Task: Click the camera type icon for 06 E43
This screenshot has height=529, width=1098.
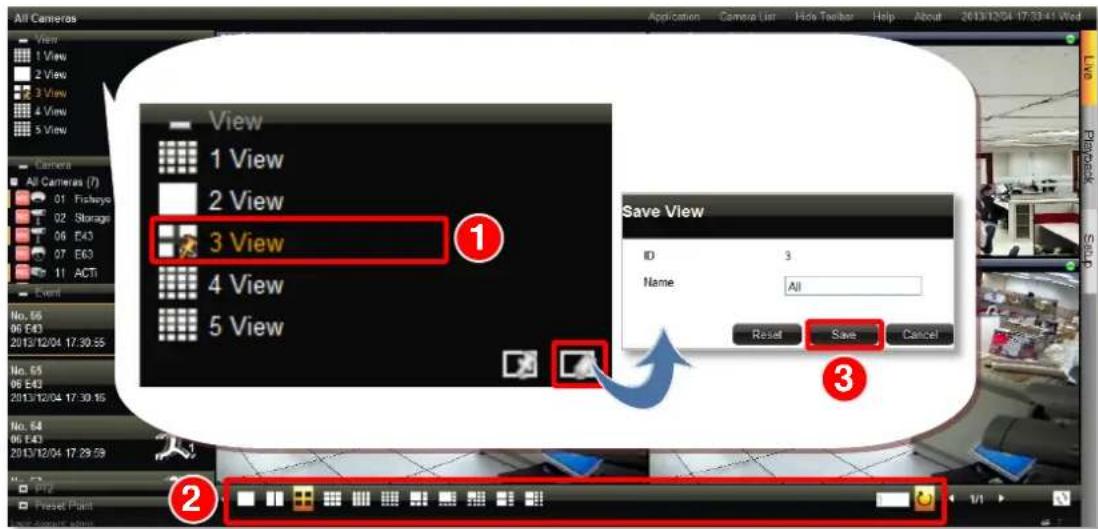Action: 39,236
